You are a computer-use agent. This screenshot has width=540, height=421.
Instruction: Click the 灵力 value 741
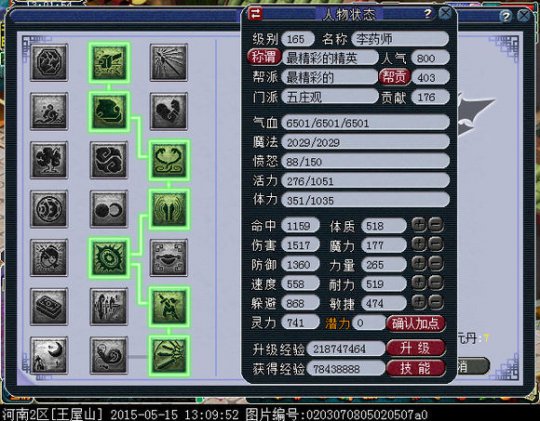point(300,322)
